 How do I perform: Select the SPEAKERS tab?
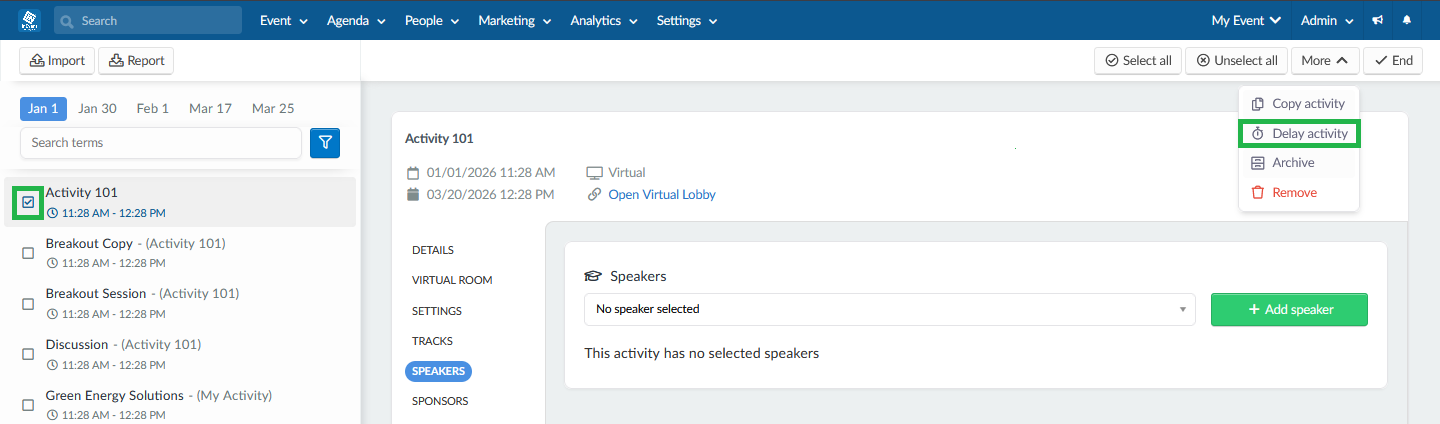click(438, 371)
